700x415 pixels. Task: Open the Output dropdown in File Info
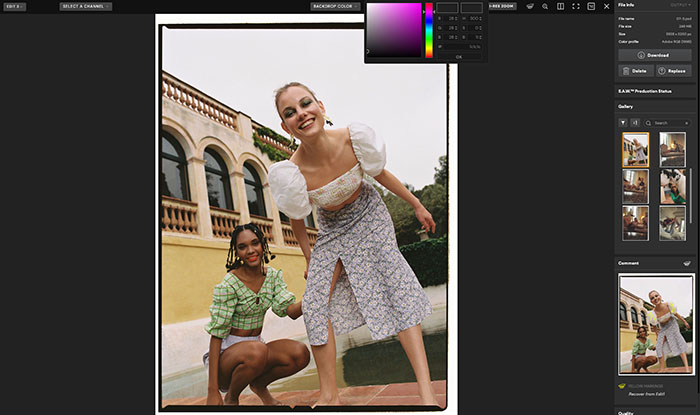coord(680,5)
